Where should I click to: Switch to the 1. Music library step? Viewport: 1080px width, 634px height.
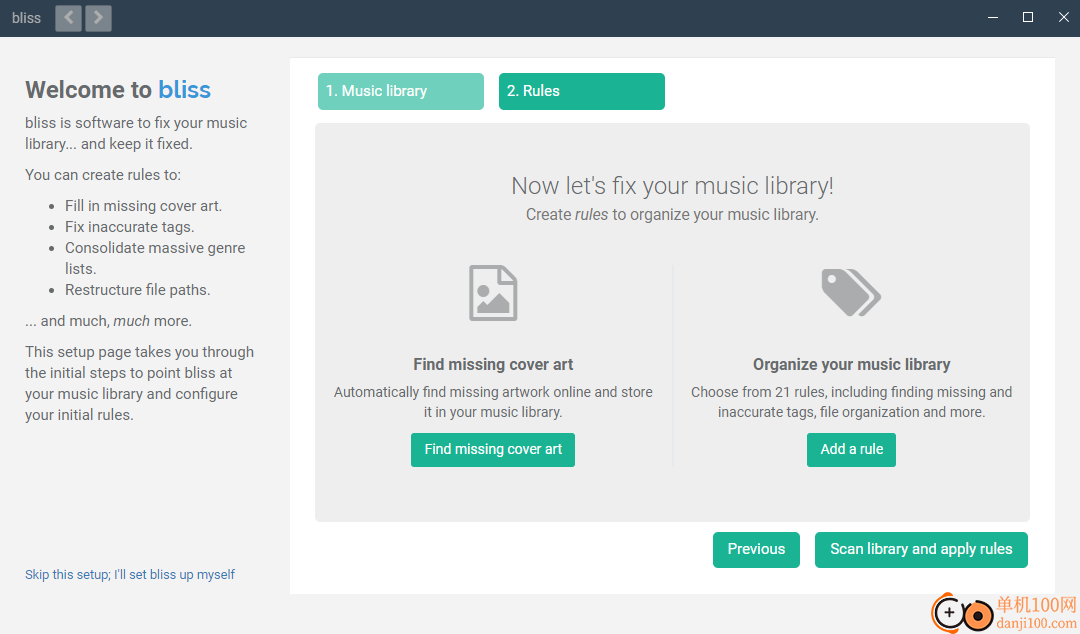click(x=401, y=91)
